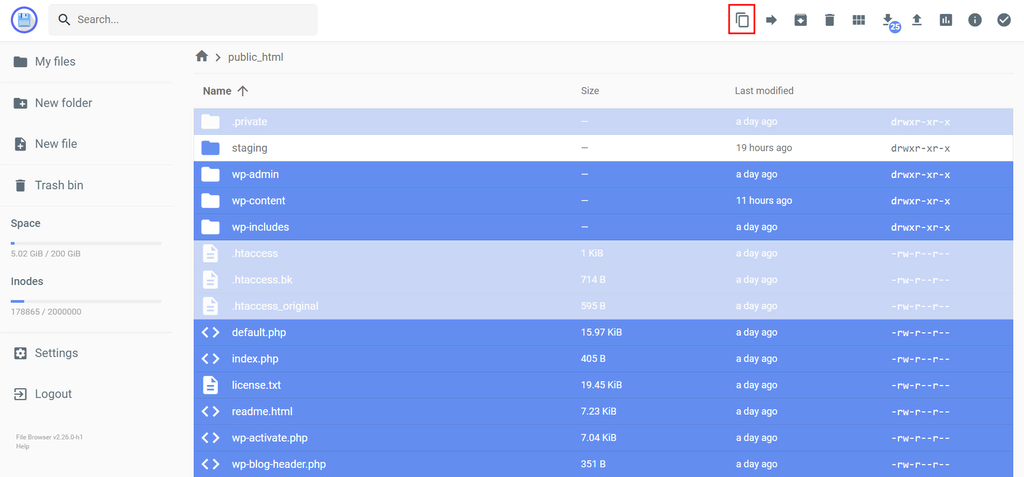Toggle the grid view layout icon
This screenshot has width=1024, height=477.
pyautogui.click(x=858, y=20)
